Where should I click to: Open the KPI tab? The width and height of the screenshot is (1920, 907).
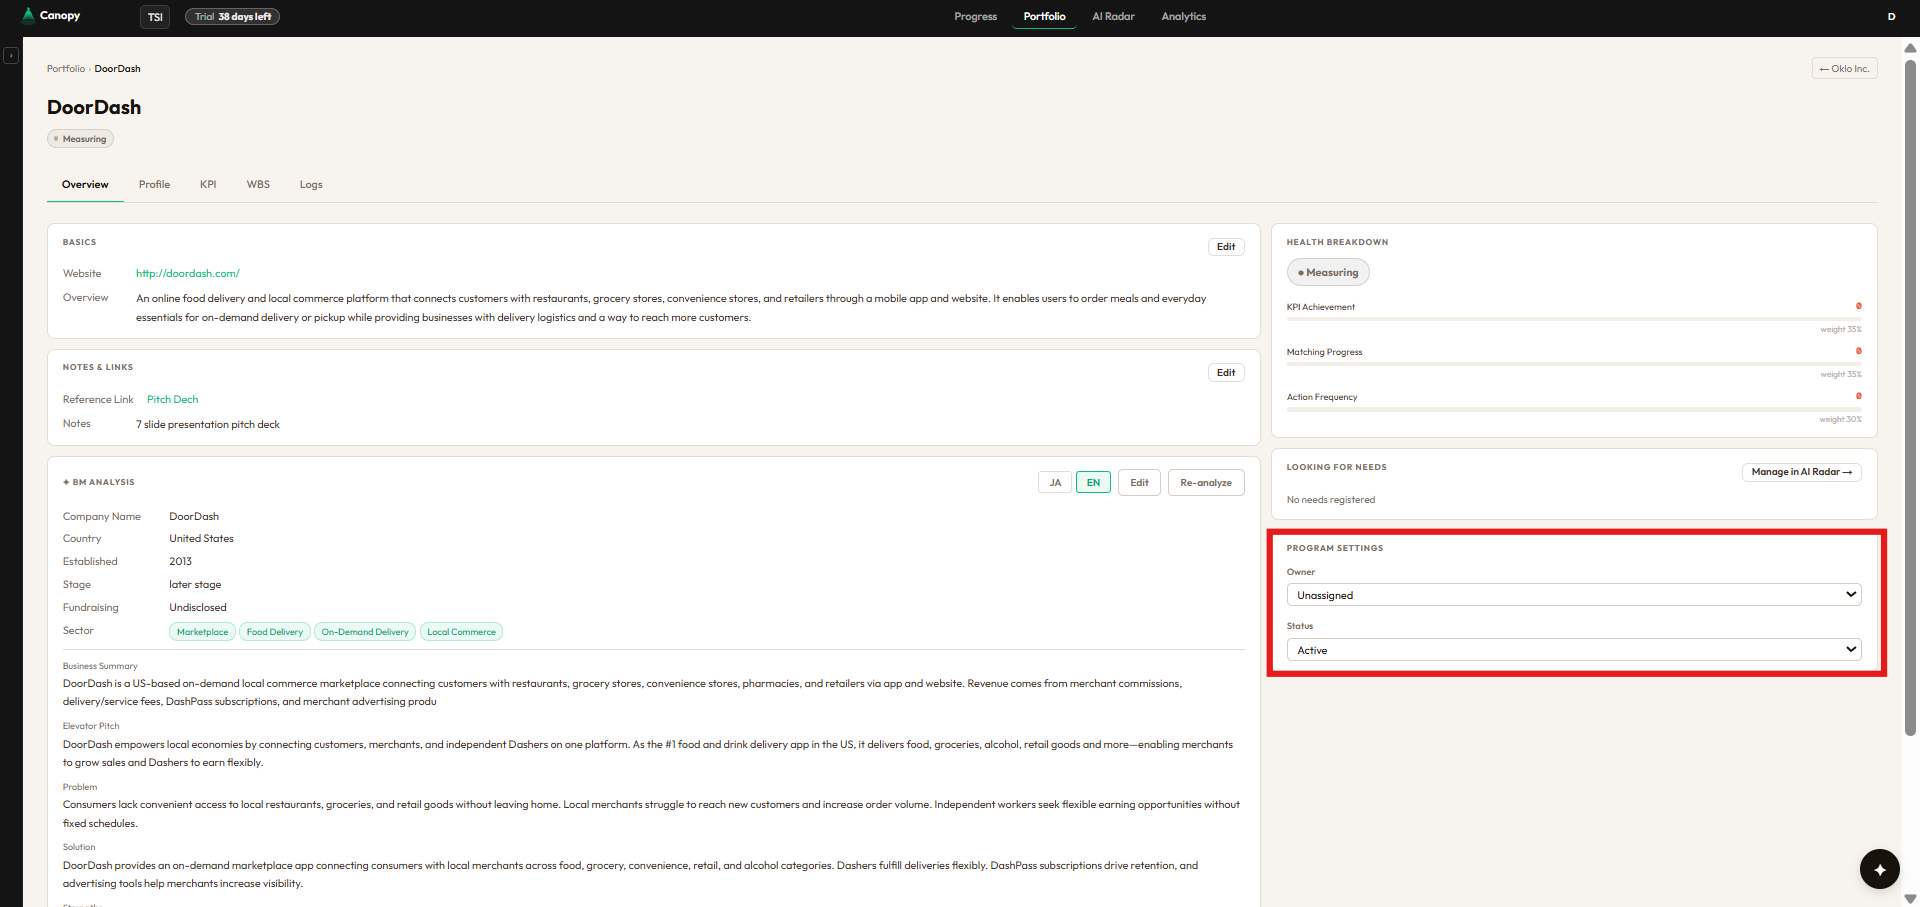[x=208, y=185]
